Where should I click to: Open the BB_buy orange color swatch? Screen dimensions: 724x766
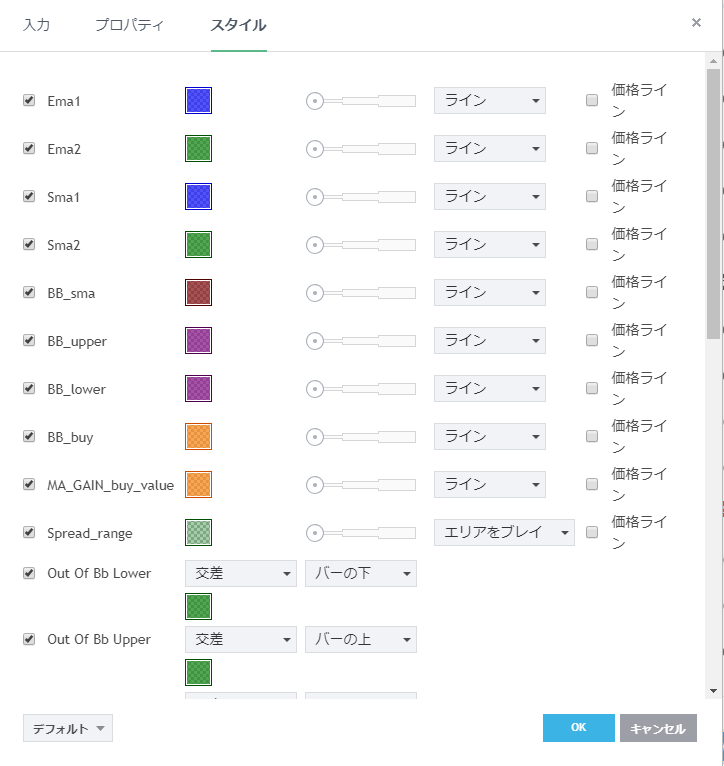tap(198, 437)
